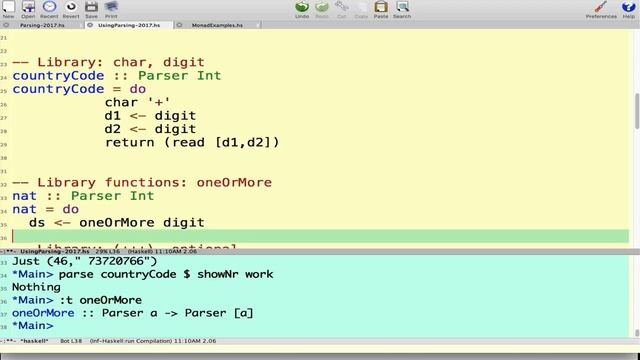The height and width of the screenshot is (360, 640).
Task: Click the Cut toolbar icon
Action: (342, 9)
